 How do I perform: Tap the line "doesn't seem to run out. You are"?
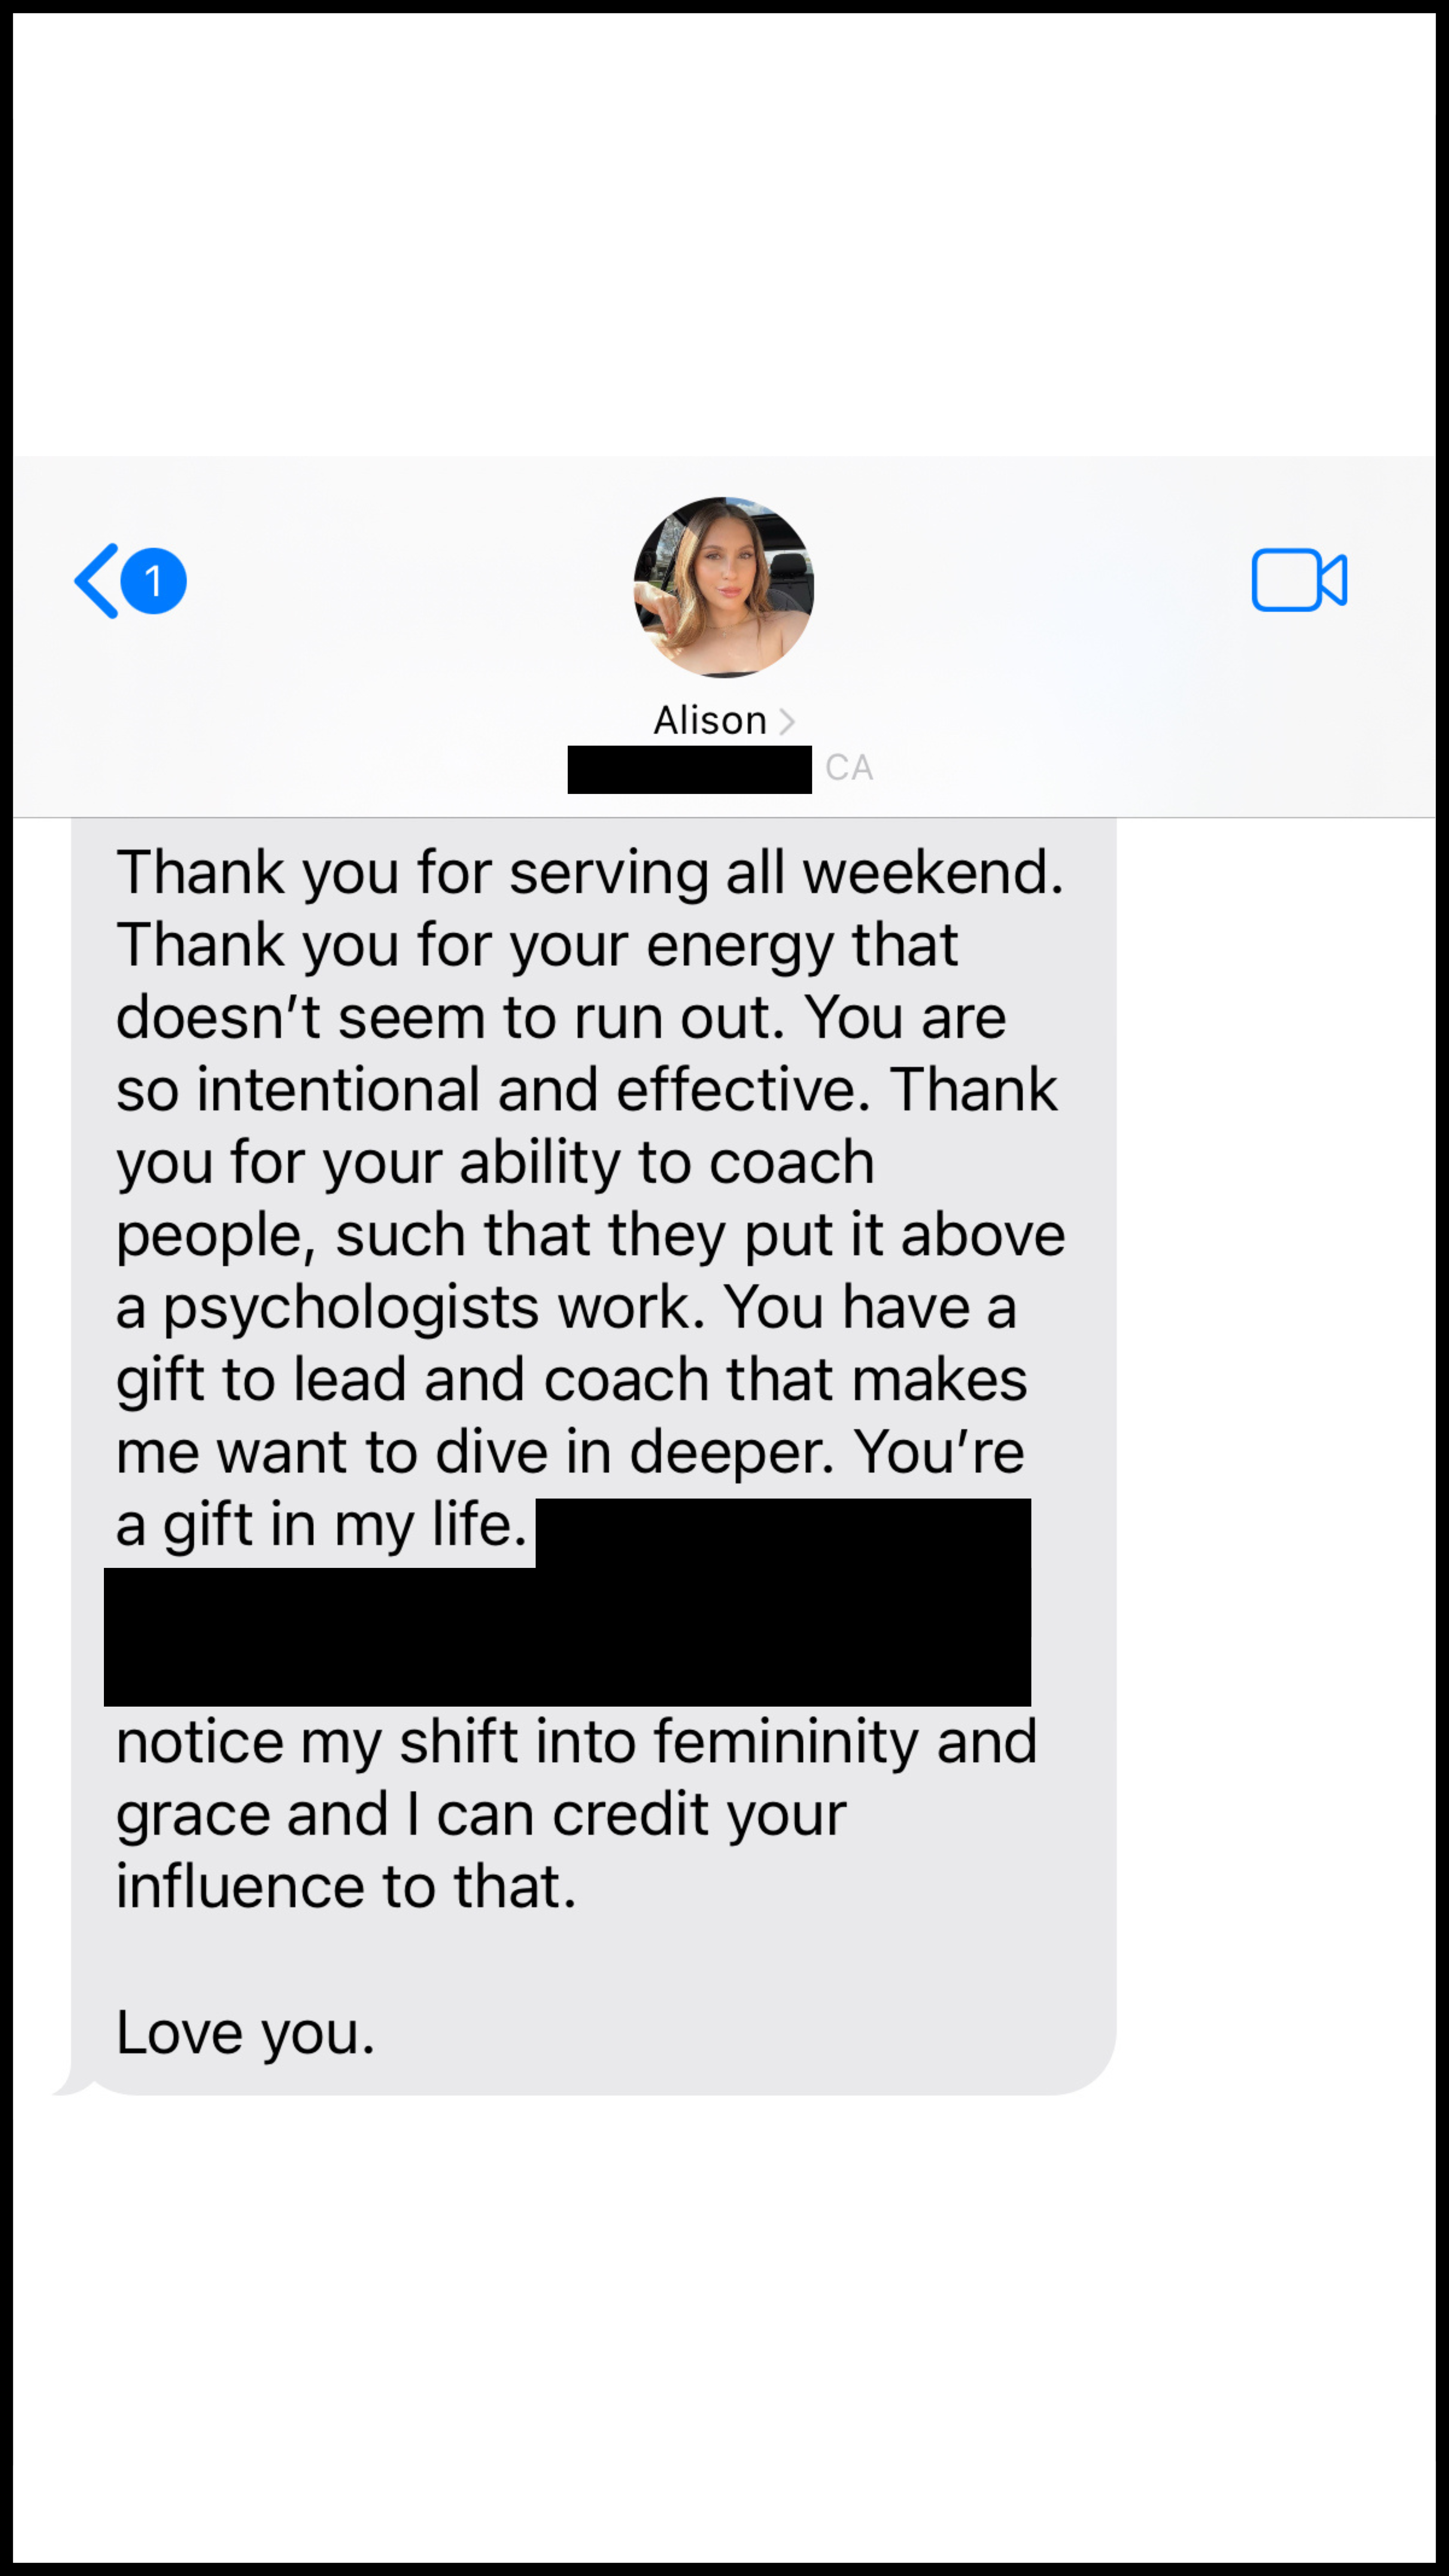561,1018
